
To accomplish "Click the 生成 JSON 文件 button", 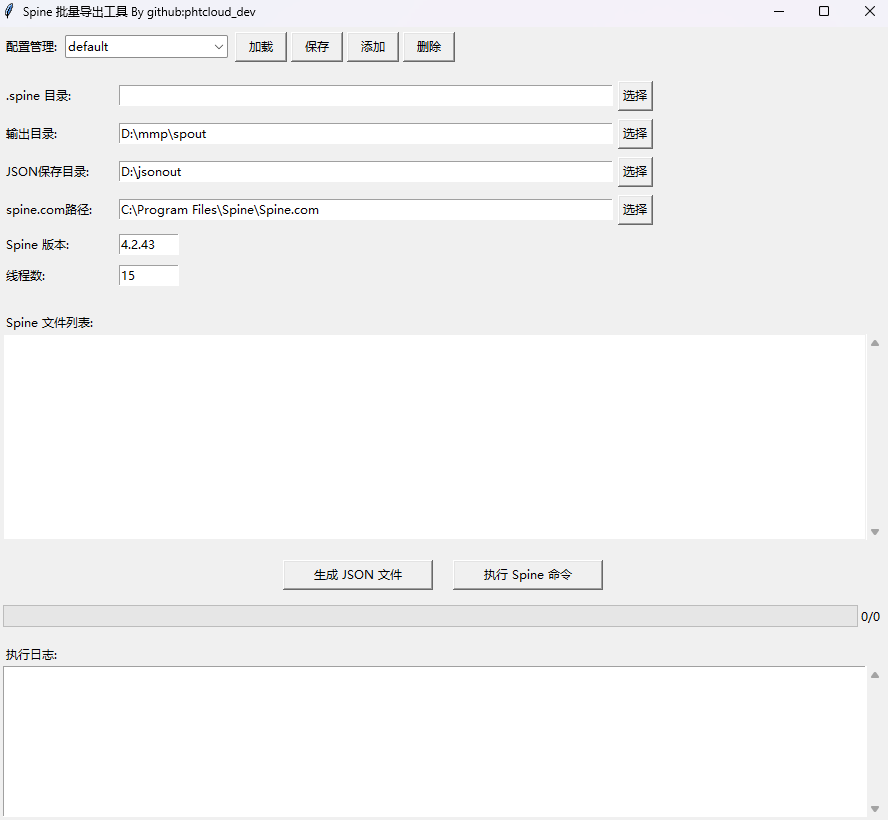I will [358, 575].
